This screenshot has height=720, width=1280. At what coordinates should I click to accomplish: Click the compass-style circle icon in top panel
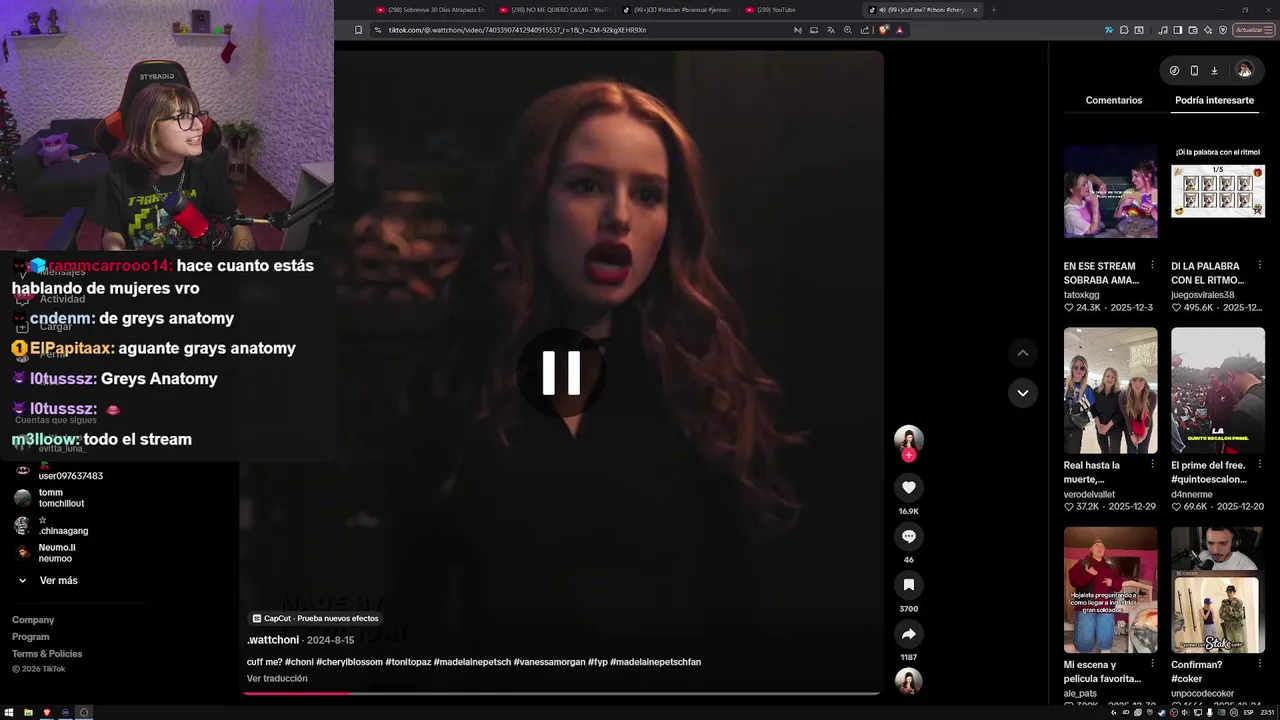click(1174, 70)
